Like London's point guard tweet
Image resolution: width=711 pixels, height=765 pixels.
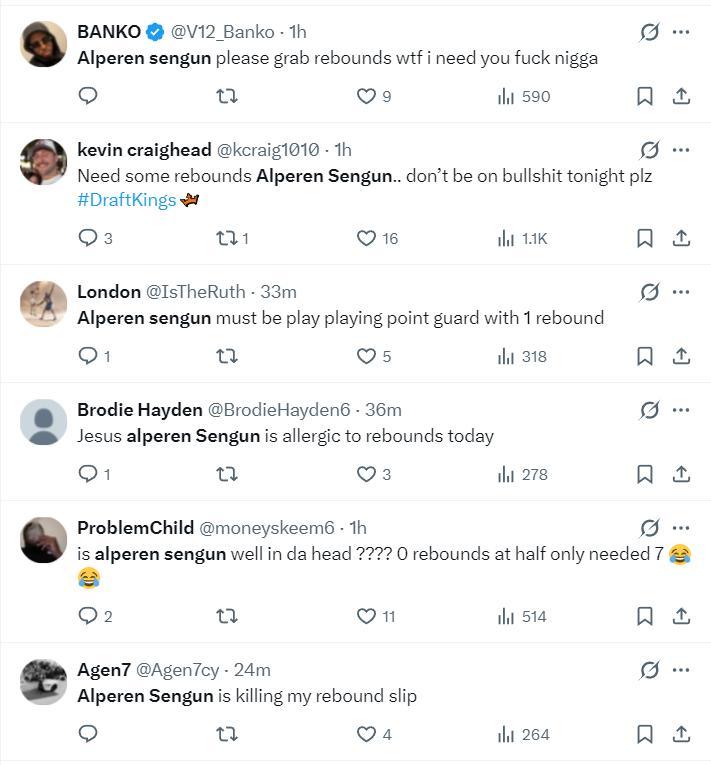point(367,356)
